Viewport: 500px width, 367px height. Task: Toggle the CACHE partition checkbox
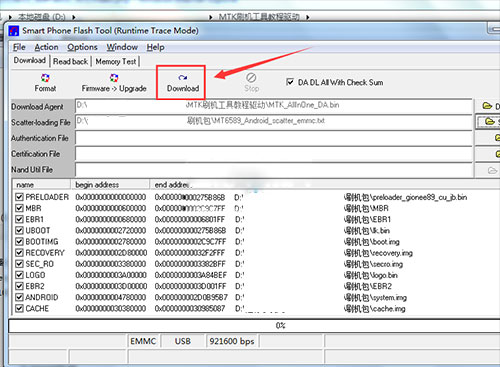pos(19,308)
